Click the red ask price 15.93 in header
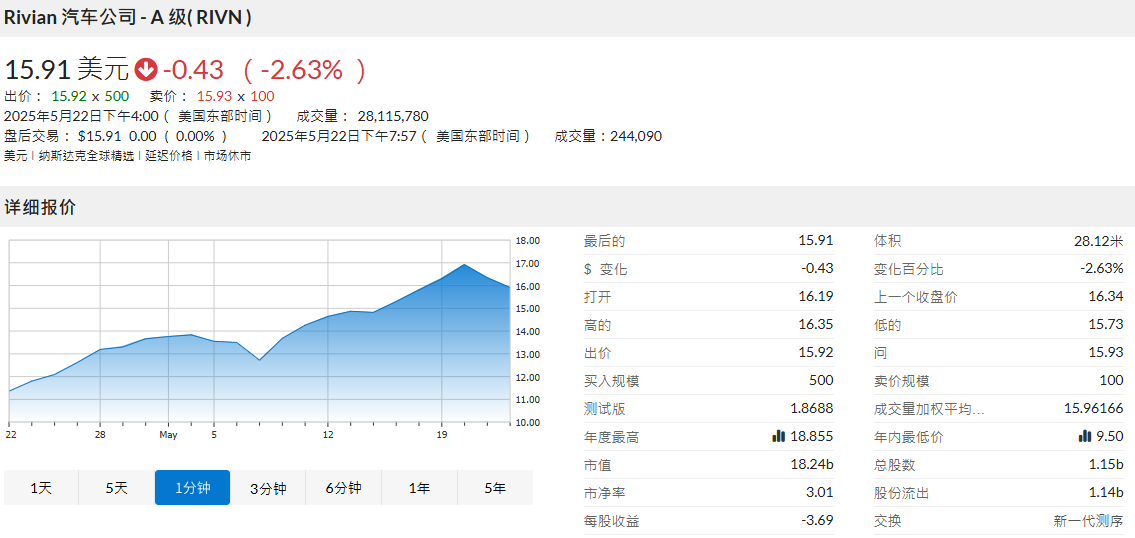Image resolution: width=1135 pixels, height=538 pixels. [x=215, y=96]
